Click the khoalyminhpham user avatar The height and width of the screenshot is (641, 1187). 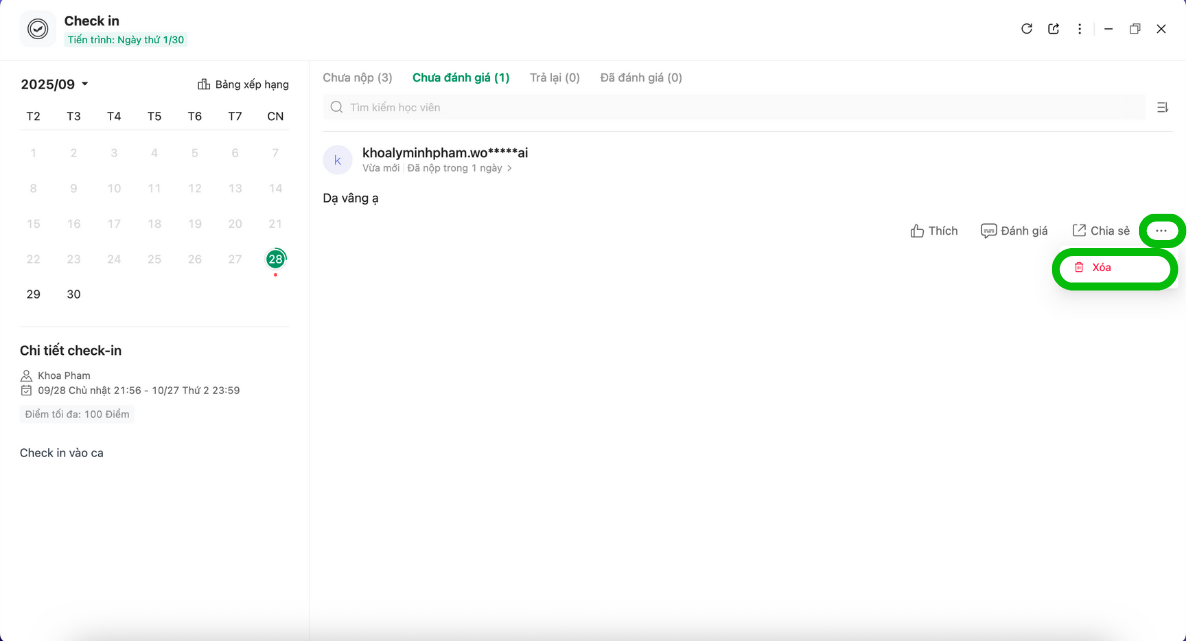[x=337, y=160]
